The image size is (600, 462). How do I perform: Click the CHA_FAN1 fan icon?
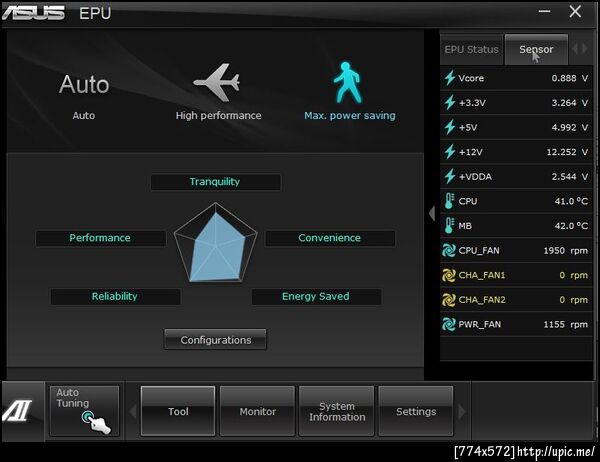[449, 275]
